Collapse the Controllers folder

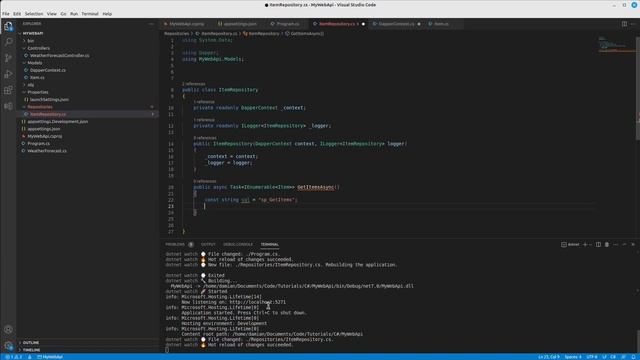point(88,48)
